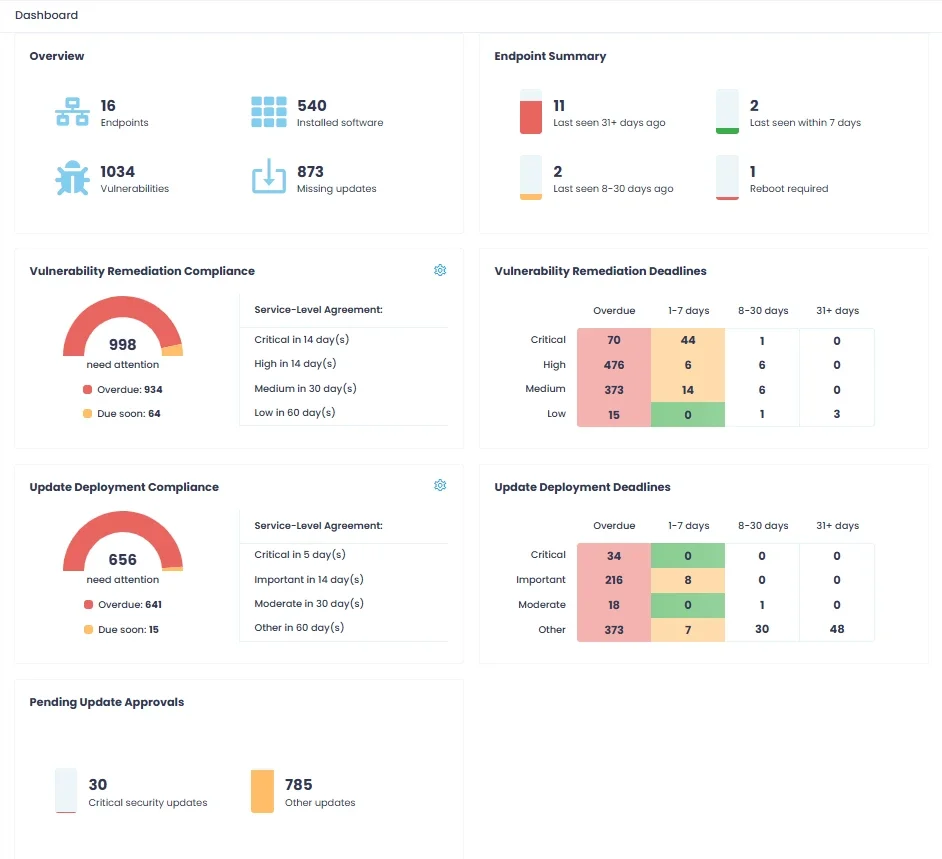Screen dimensions: 942x859
Task: Click Critical 1-7 days cell showing 44
Action: point(688,341)
